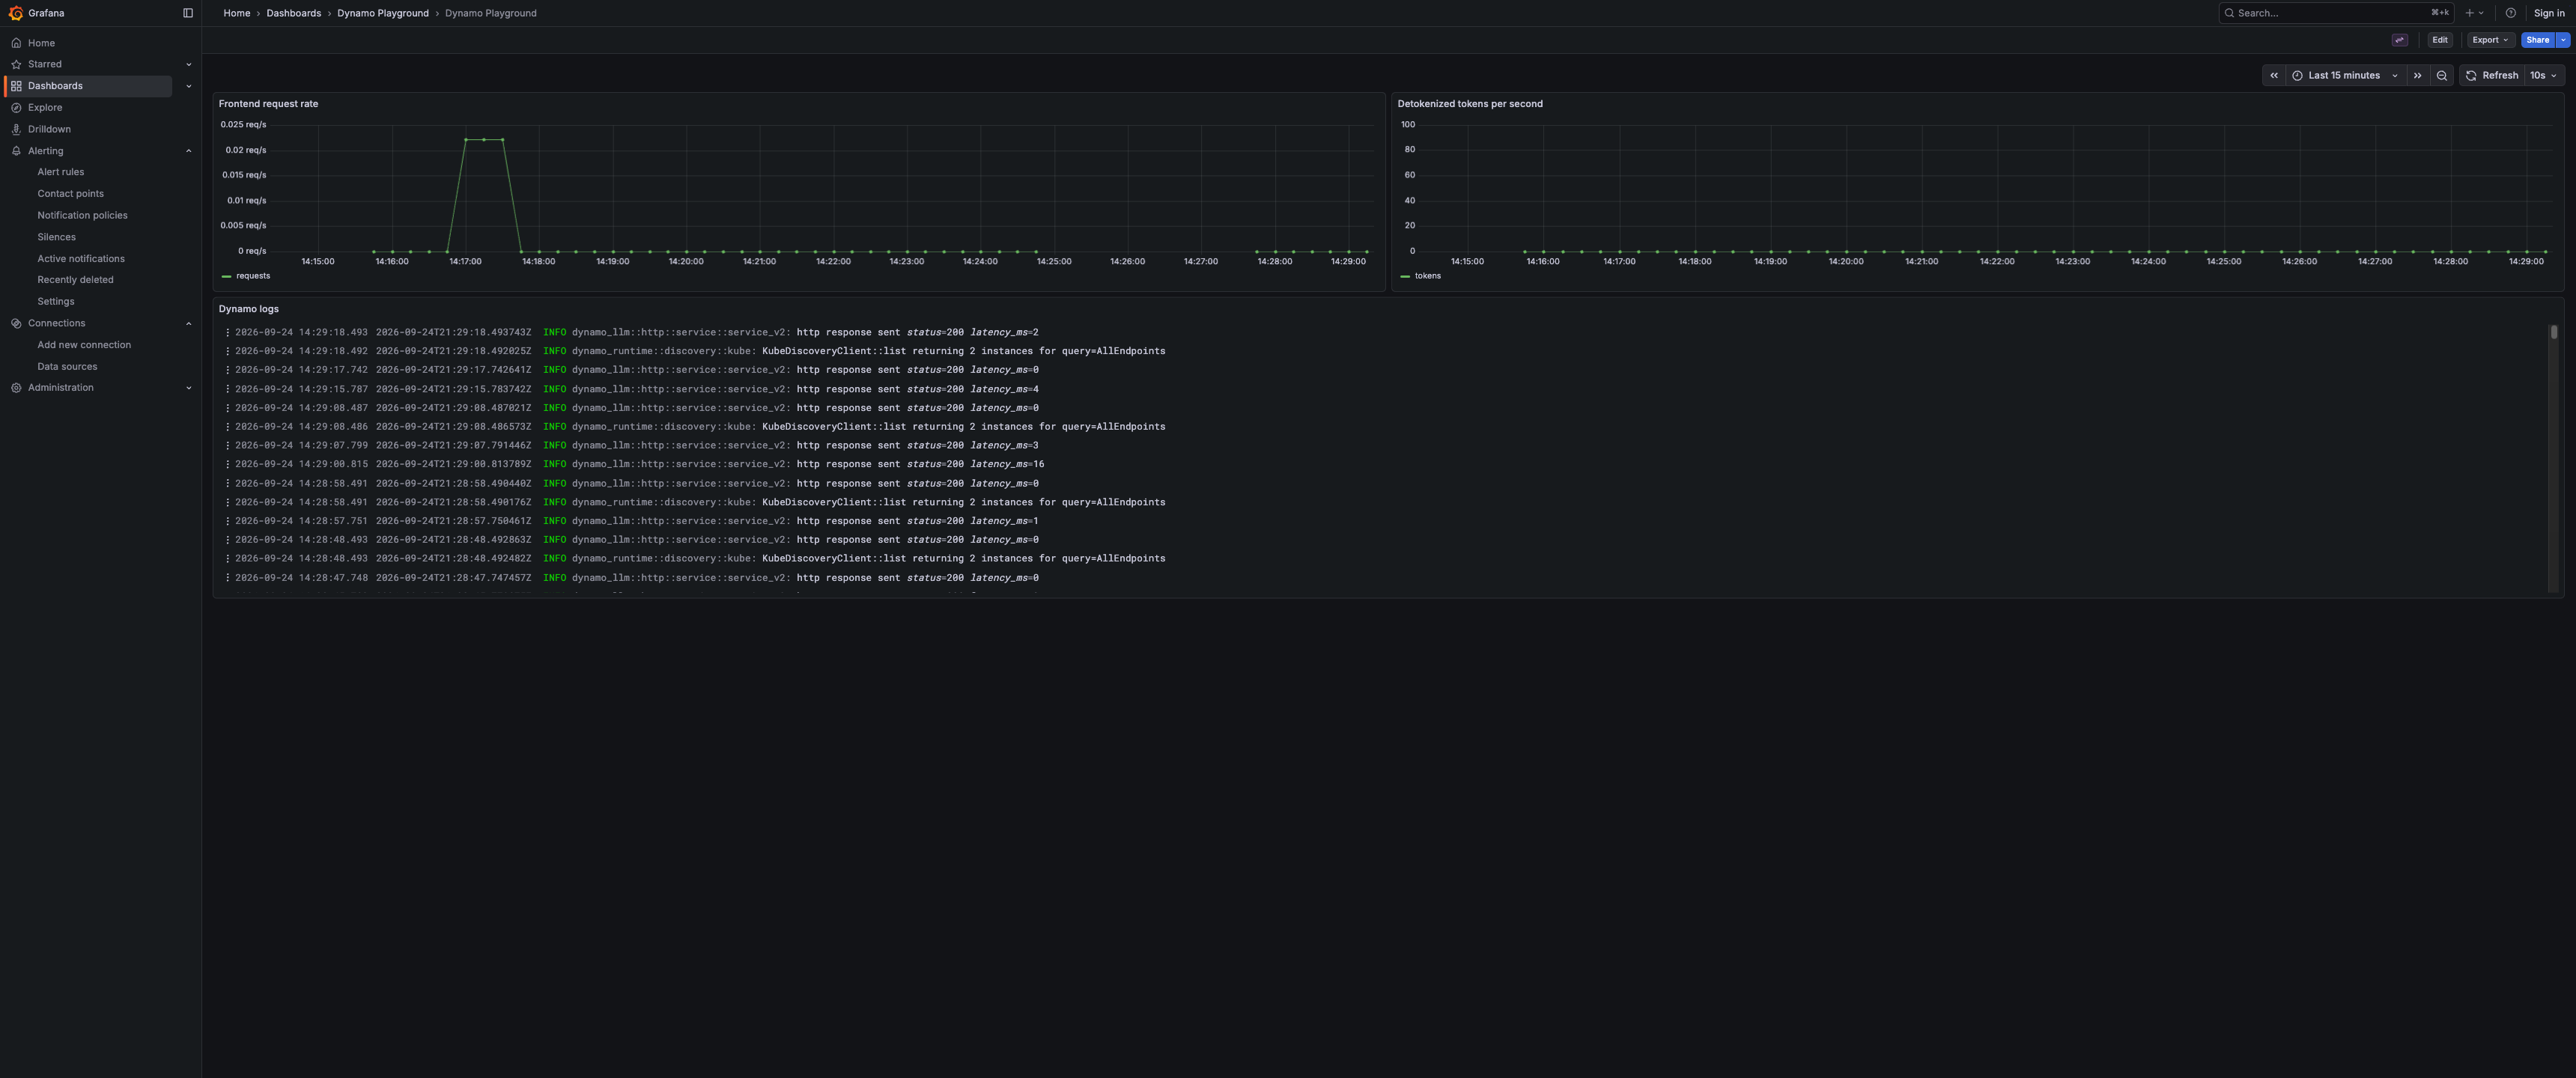Viewport: 2576px width, 1078px height.
Task: Open Data sources page
Action: (67, 367)
